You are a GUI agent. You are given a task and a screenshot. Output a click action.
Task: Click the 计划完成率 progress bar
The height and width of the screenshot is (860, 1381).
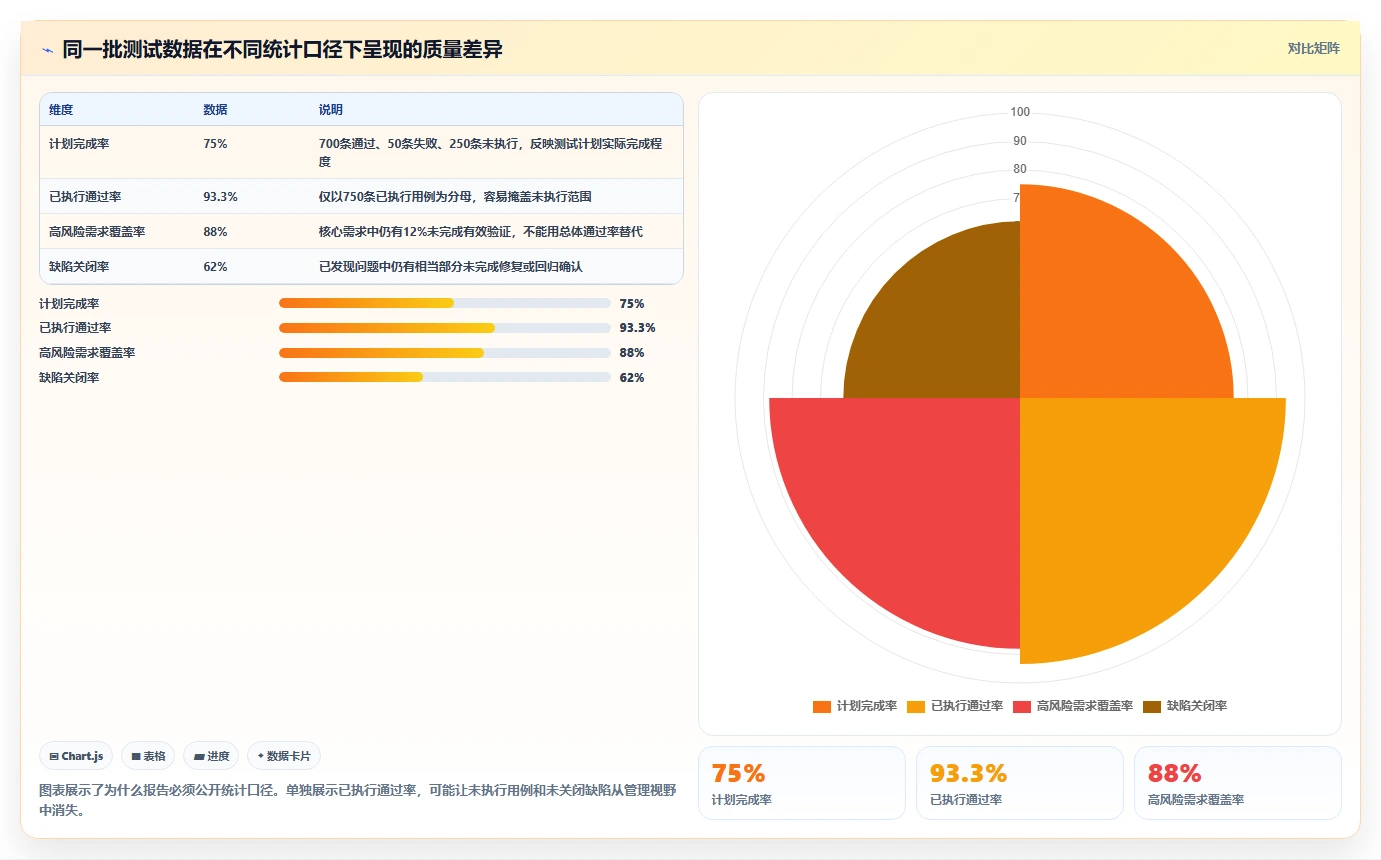coord(445,303)
